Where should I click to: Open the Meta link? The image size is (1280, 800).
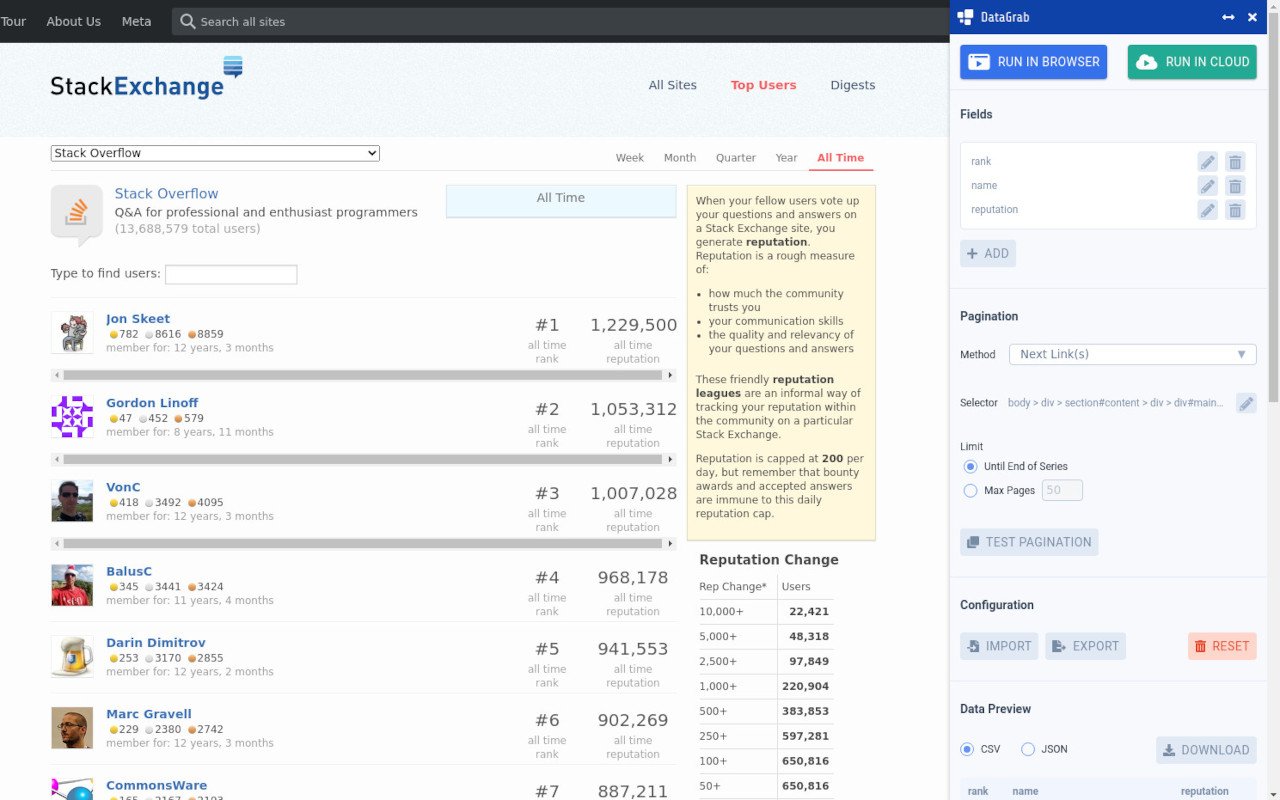137,21
